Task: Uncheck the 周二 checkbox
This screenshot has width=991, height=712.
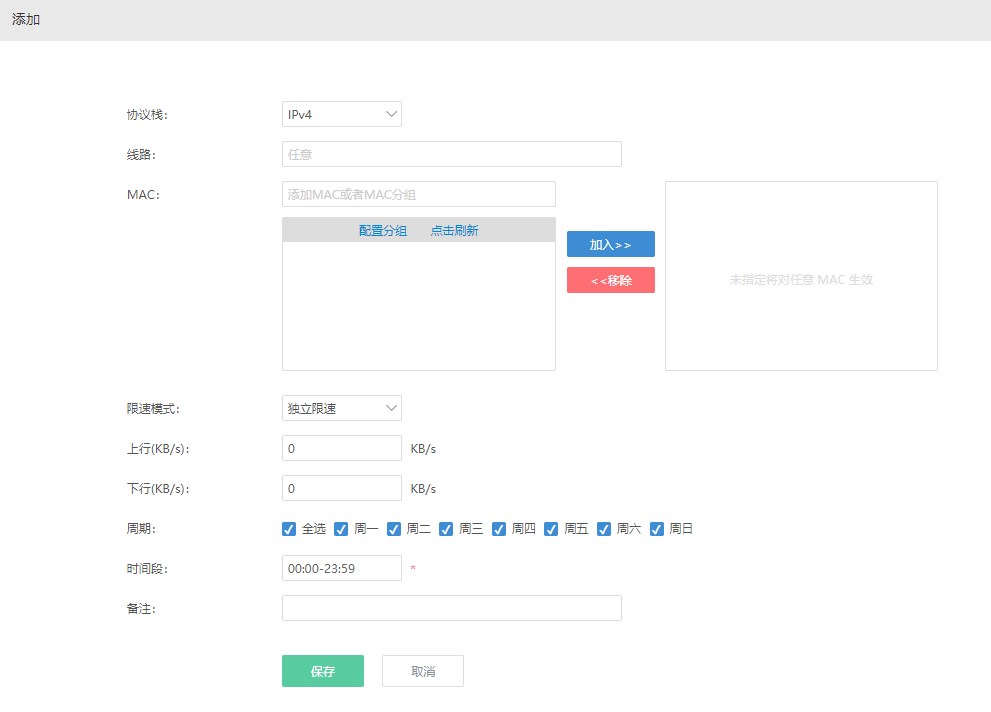Action: (x=394, y=529)
